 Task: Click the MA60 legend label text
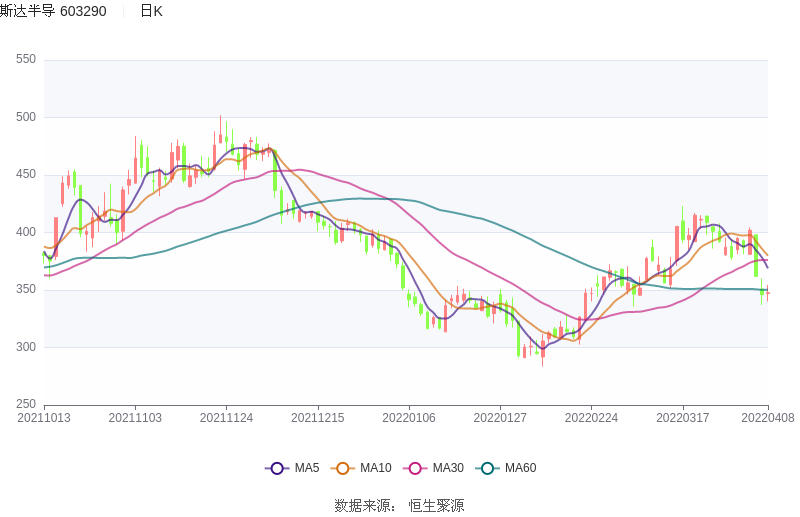[x=520, y=468]
